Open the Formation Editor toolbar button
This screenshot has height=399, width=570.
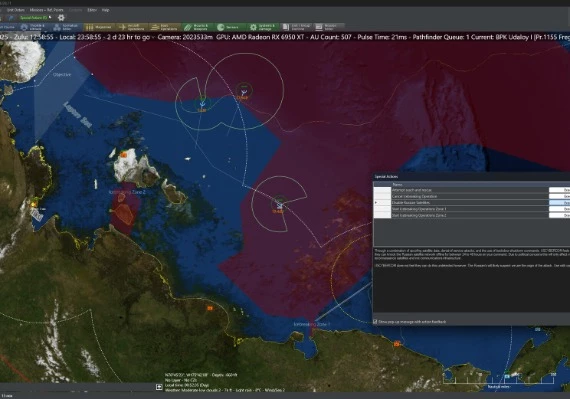(x=66, y=27)
